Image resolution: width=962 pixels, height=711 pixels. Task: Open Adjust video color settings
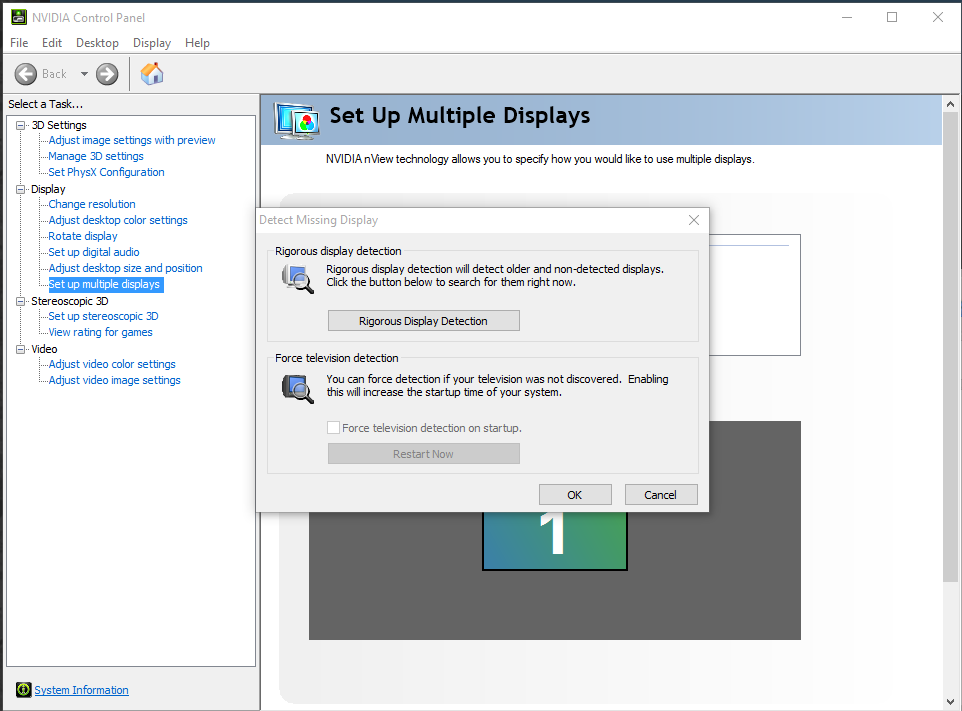(x=112, y=364)
